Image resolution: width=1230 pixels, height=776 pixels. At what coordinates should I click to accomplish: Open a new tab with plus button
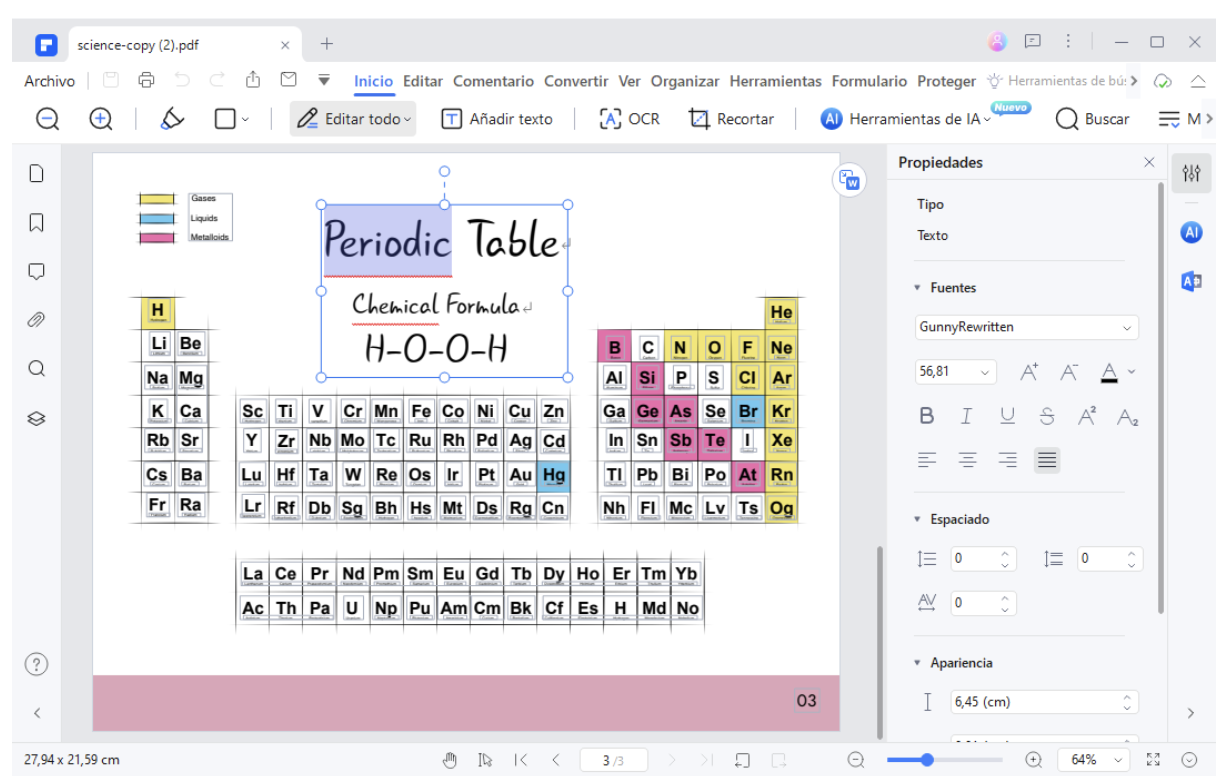coord(327,43)
